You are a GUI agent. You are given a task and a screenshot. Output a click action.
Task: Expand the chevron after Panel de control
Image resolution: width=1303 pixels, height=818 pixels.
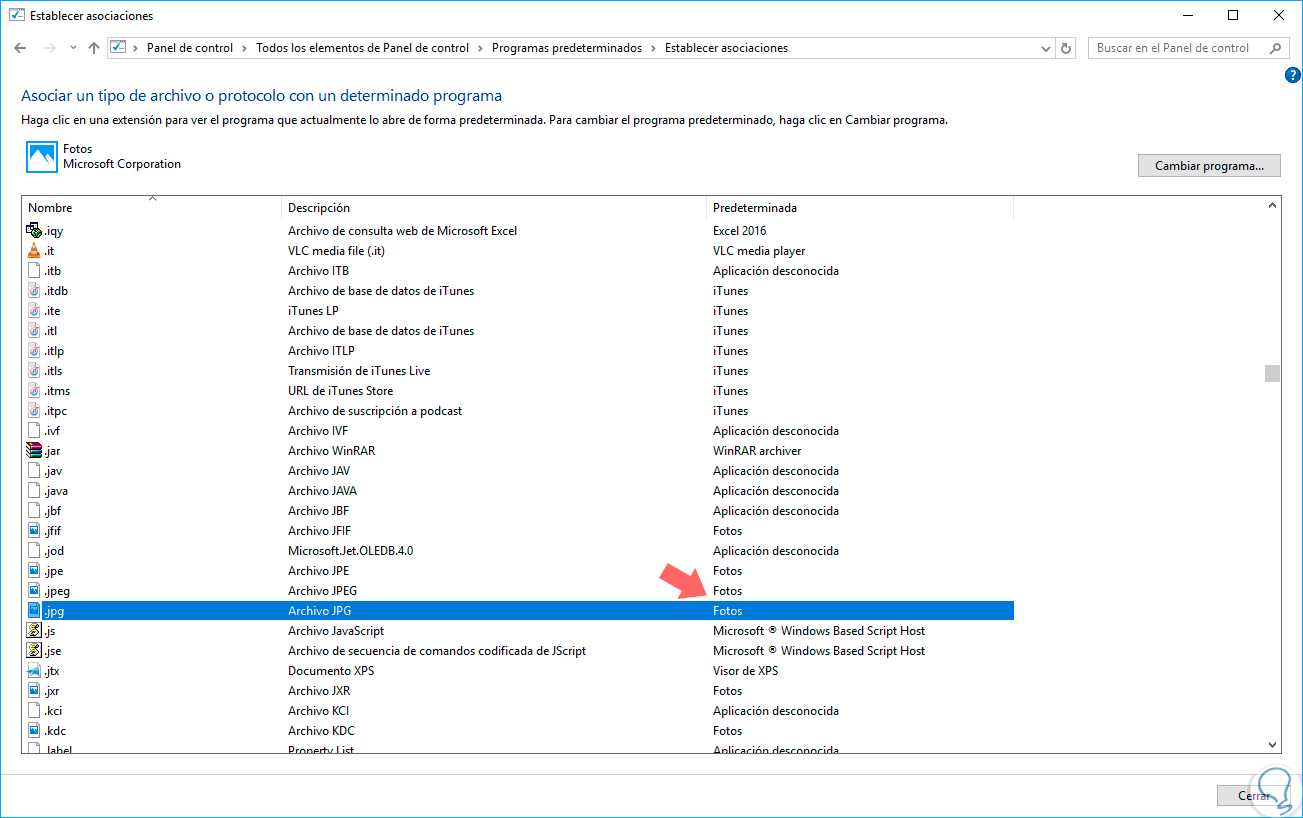[244, 48]
